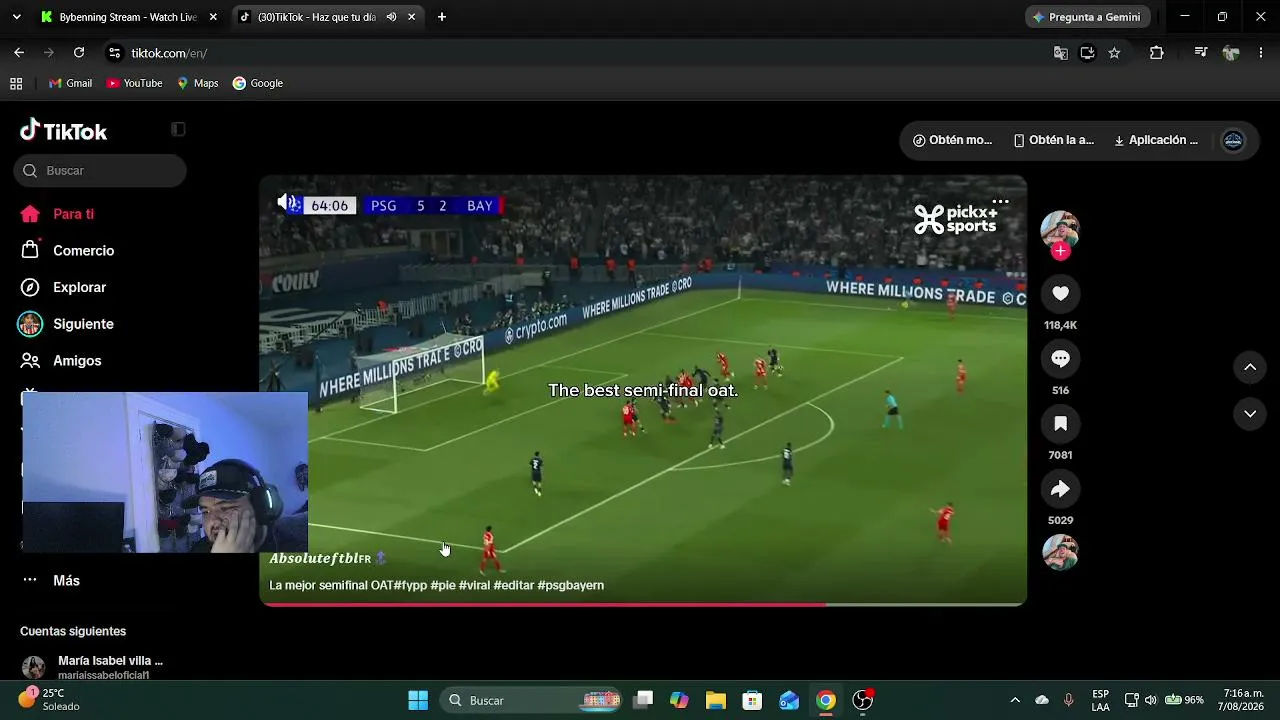
Task: Open the creator's profile picture beside the video
Action: [1060, 229]
